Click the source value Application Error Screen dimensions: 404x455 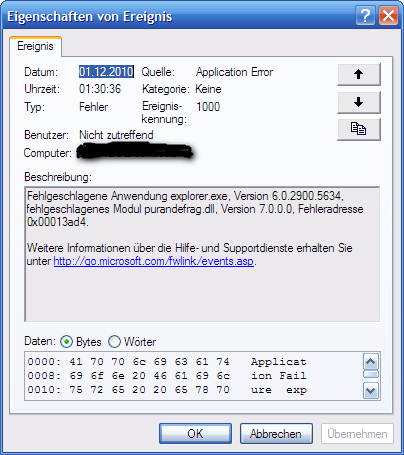click(x=234, y=72)
